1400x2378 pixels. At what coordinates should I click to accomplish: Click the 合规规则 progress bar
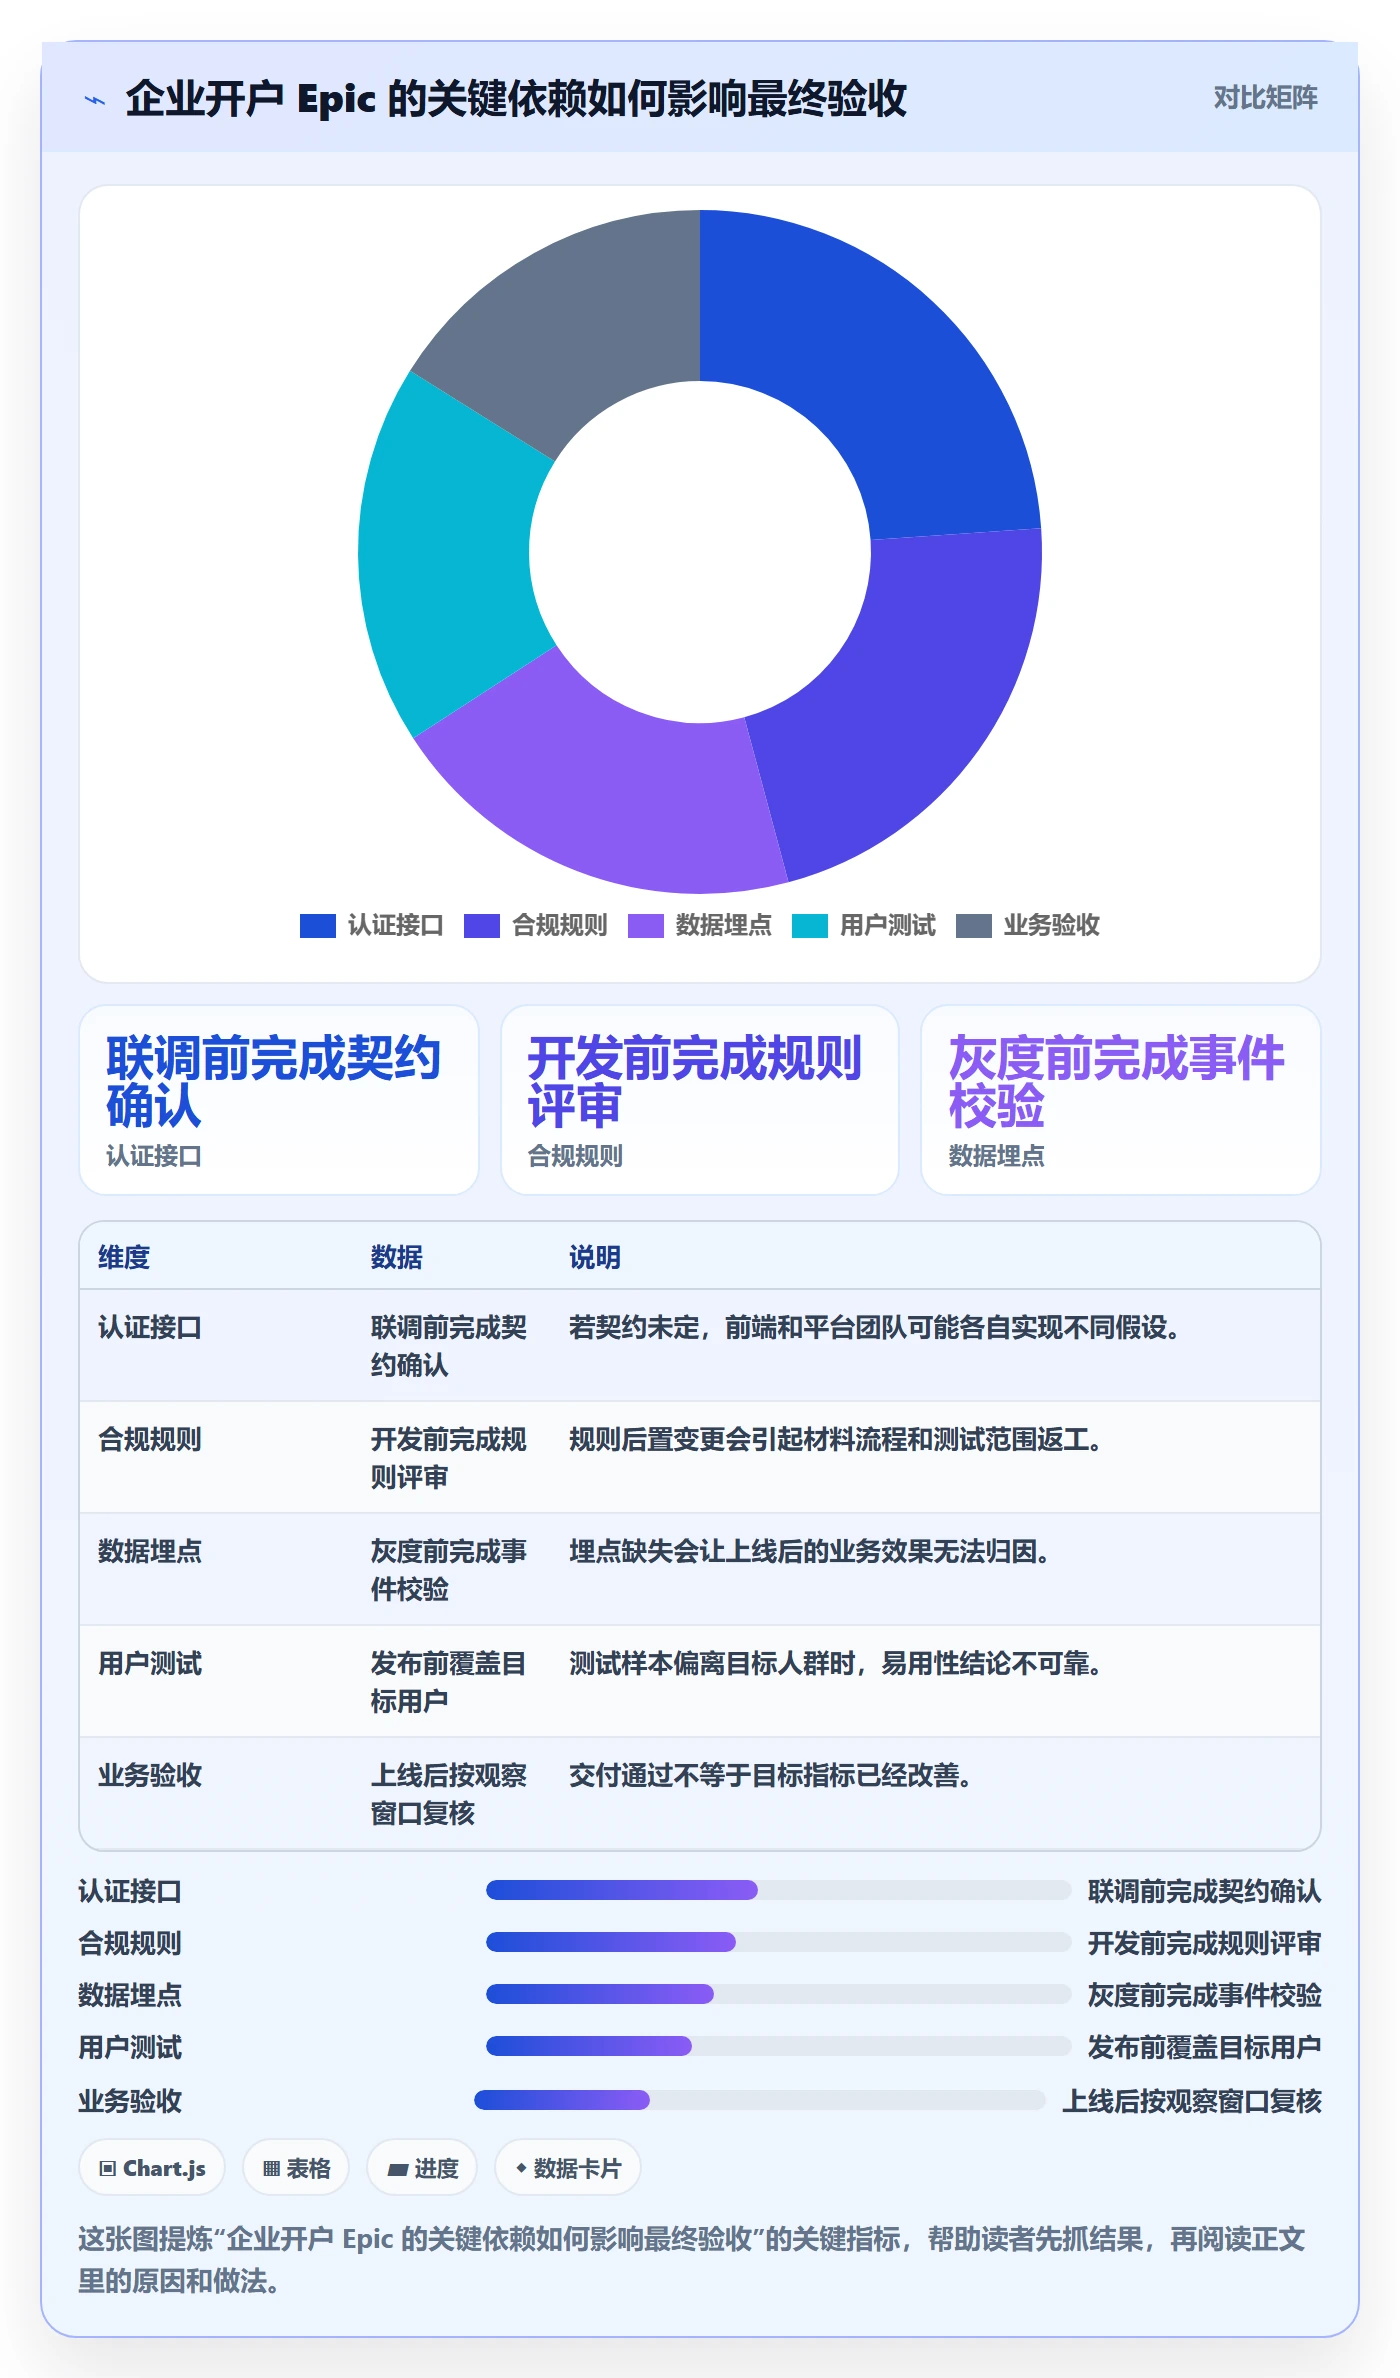(x=778, y=1942)
